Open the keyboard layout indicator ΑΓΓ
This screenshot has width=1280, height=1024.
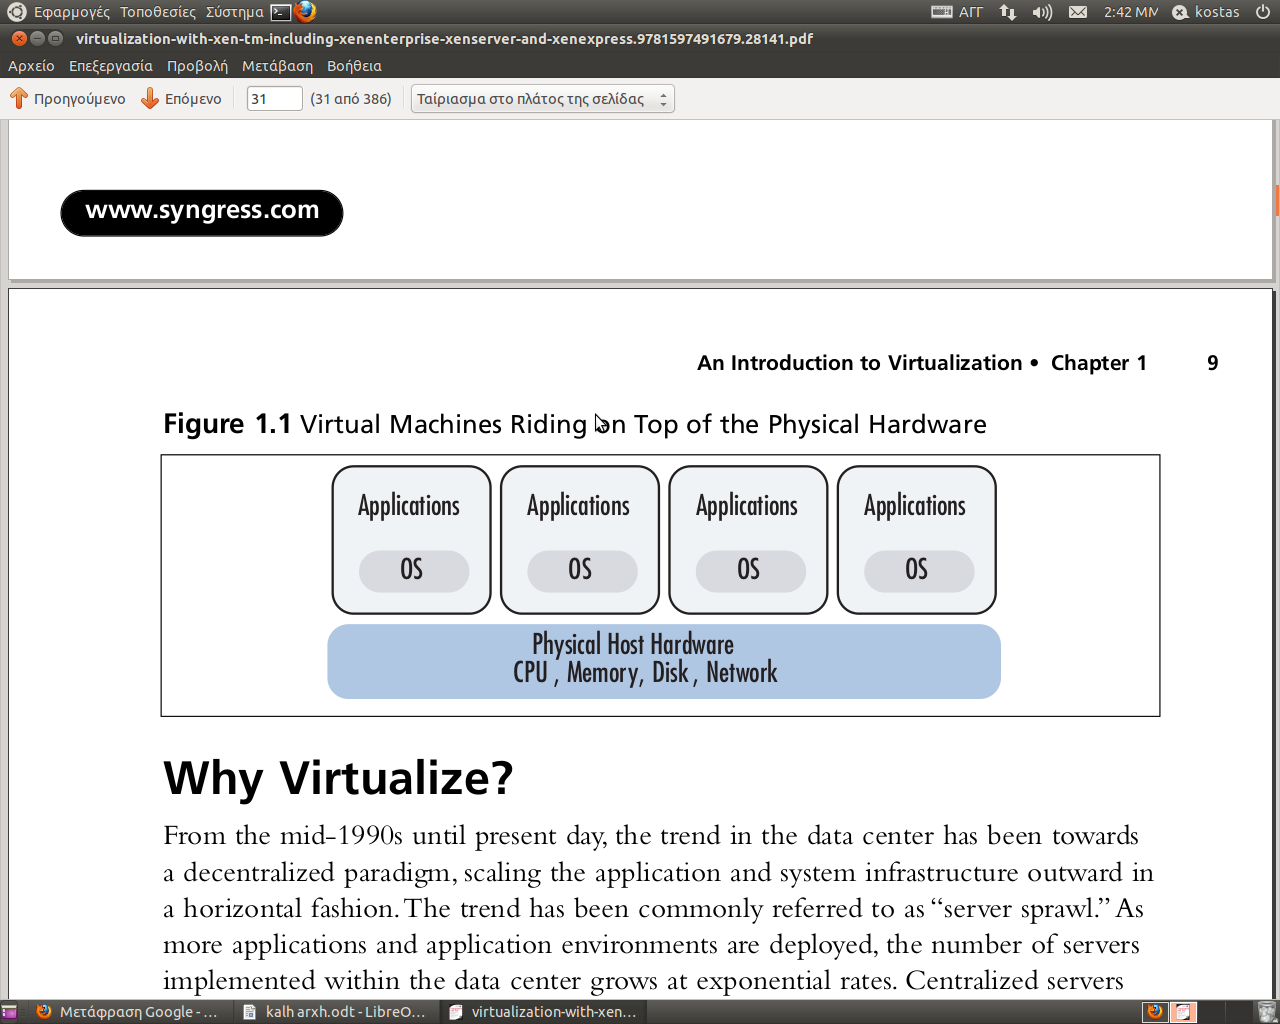958,12
